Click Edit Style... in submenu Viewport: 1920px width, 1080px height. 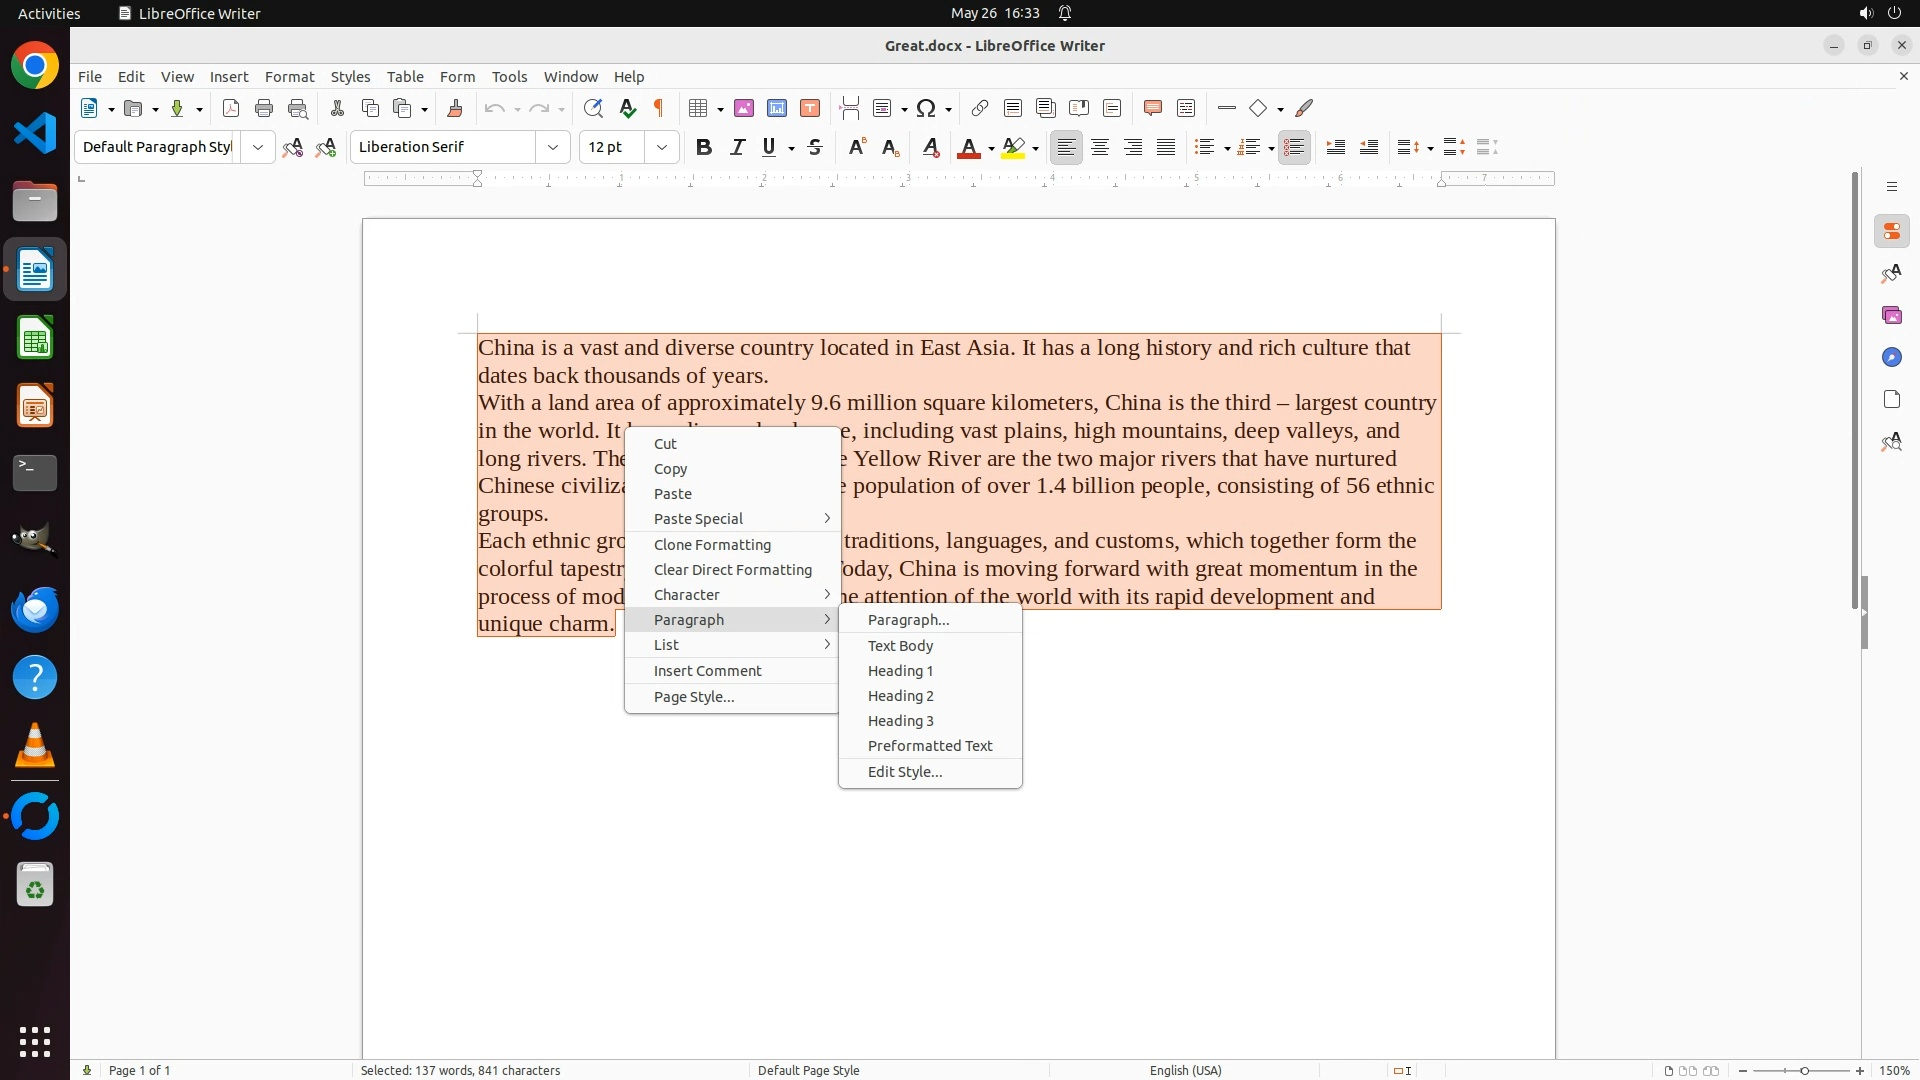pyautogui.click(x=904, y=772)
